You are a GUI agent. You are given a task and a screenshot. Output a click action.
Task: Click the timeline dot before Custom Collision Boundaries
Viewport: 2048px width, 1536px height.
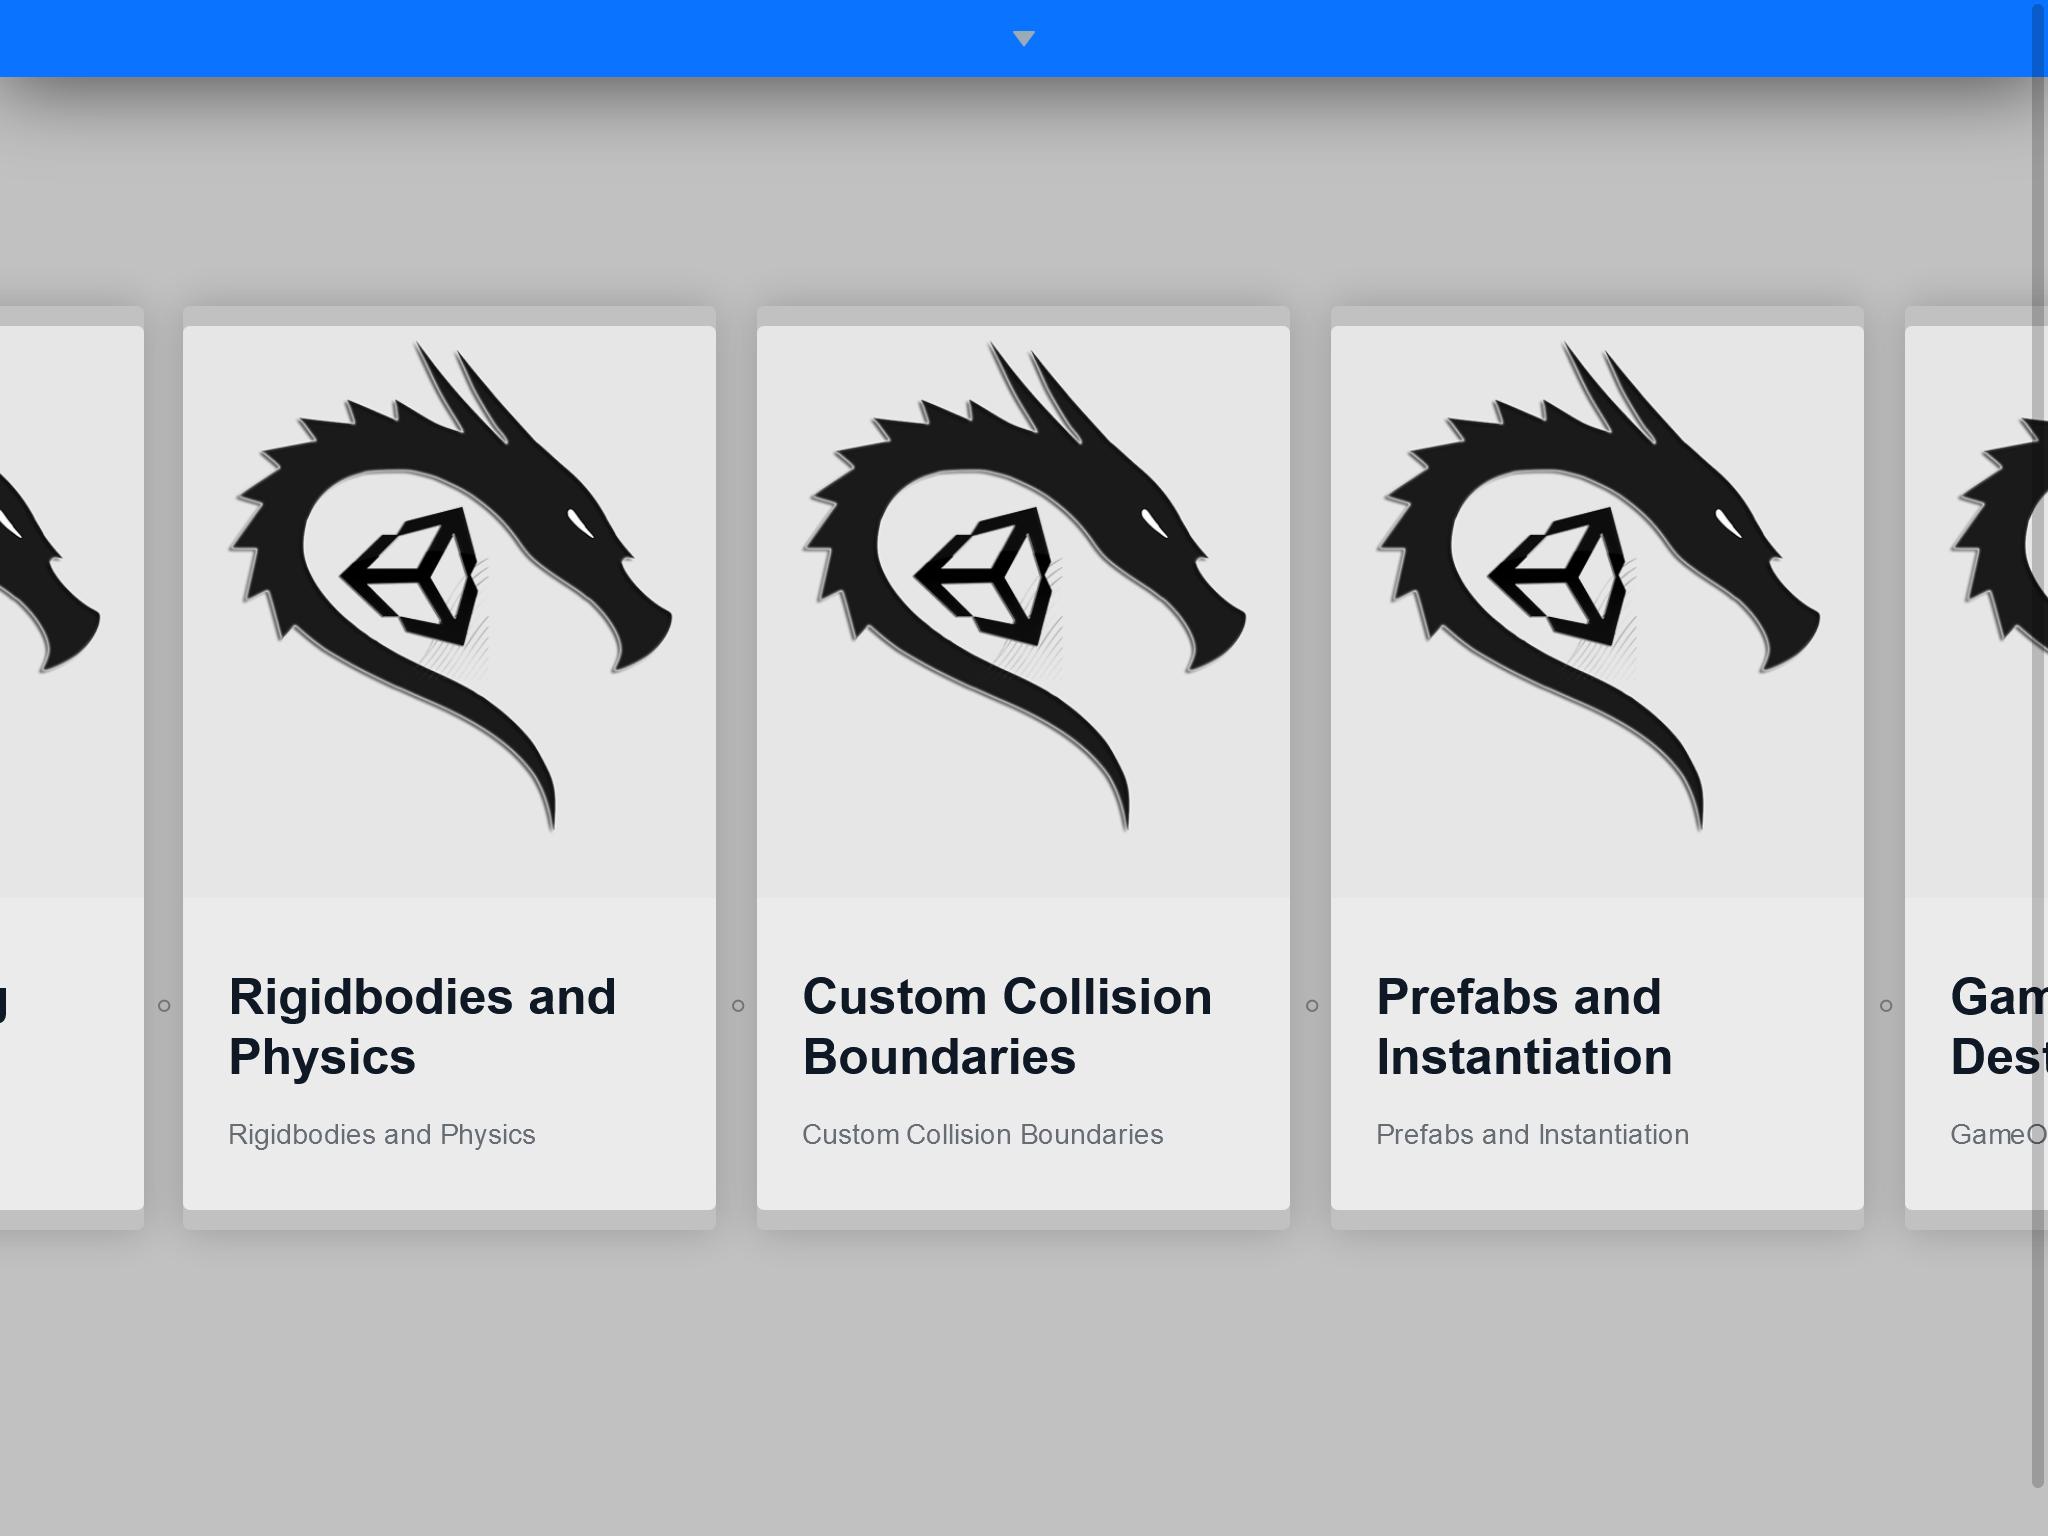(738, 1006)
